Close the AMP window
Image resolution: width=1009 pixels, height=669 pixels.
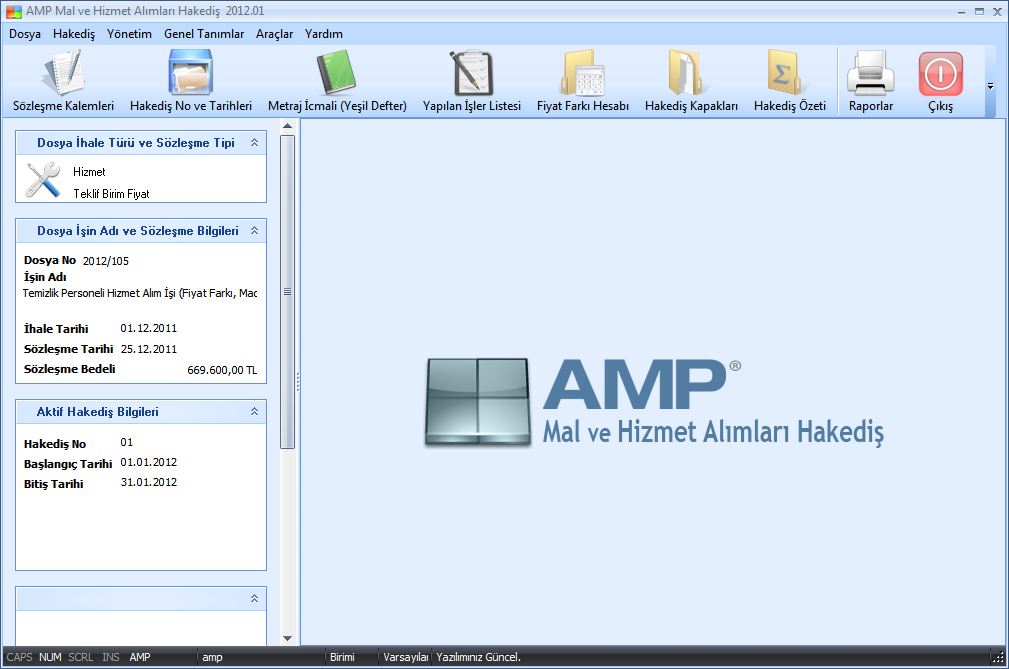tap(997, 12)
